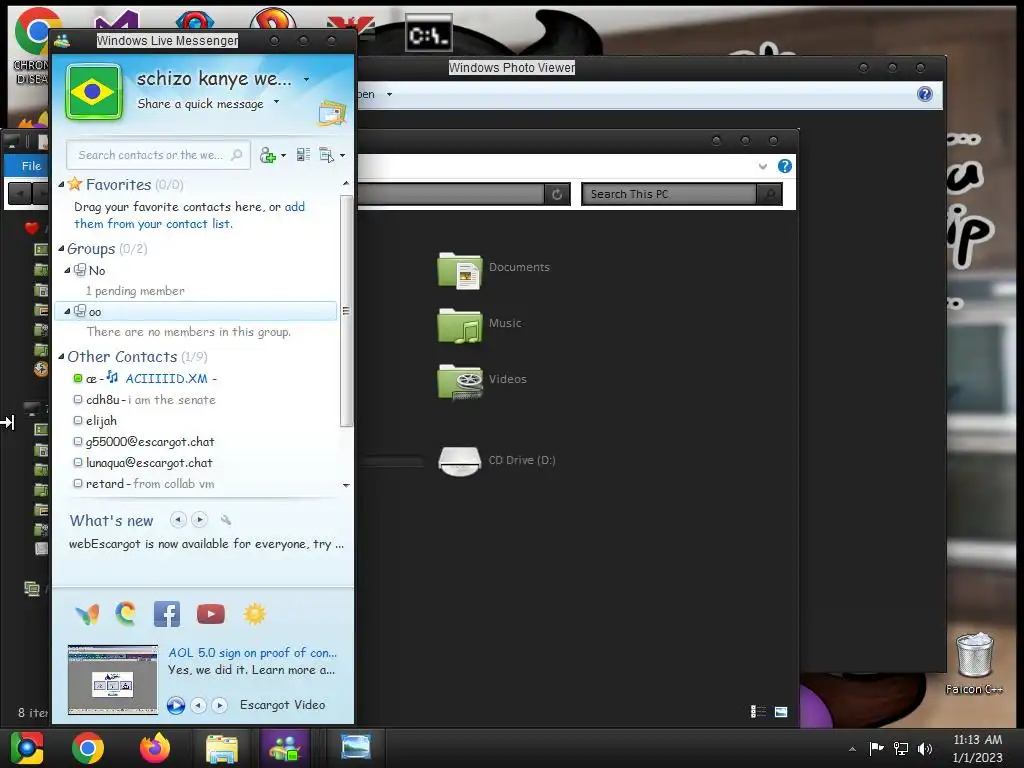Click the magnifier icon in contact search
This screenshot has height=768, width=1024.
[237, 155]
